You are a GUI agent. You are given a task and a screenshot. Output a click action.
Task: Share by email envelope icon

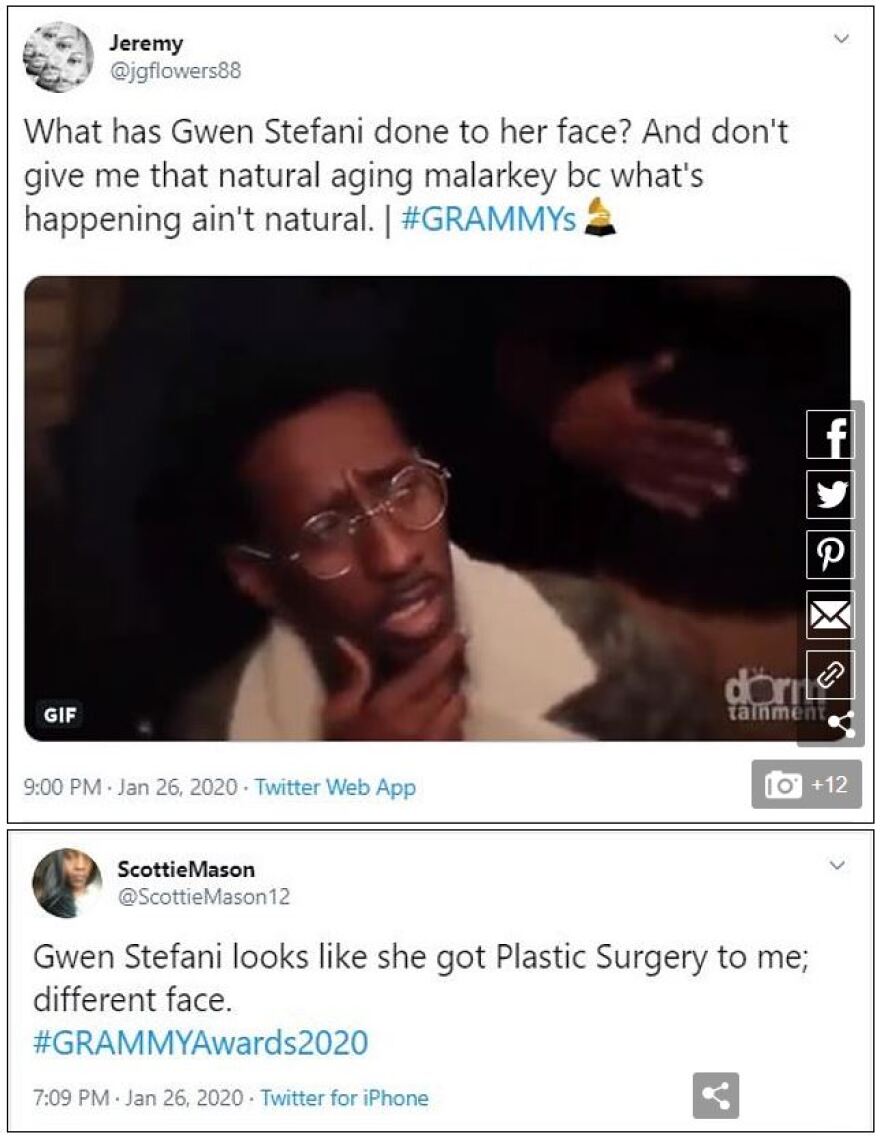[830, 615]
